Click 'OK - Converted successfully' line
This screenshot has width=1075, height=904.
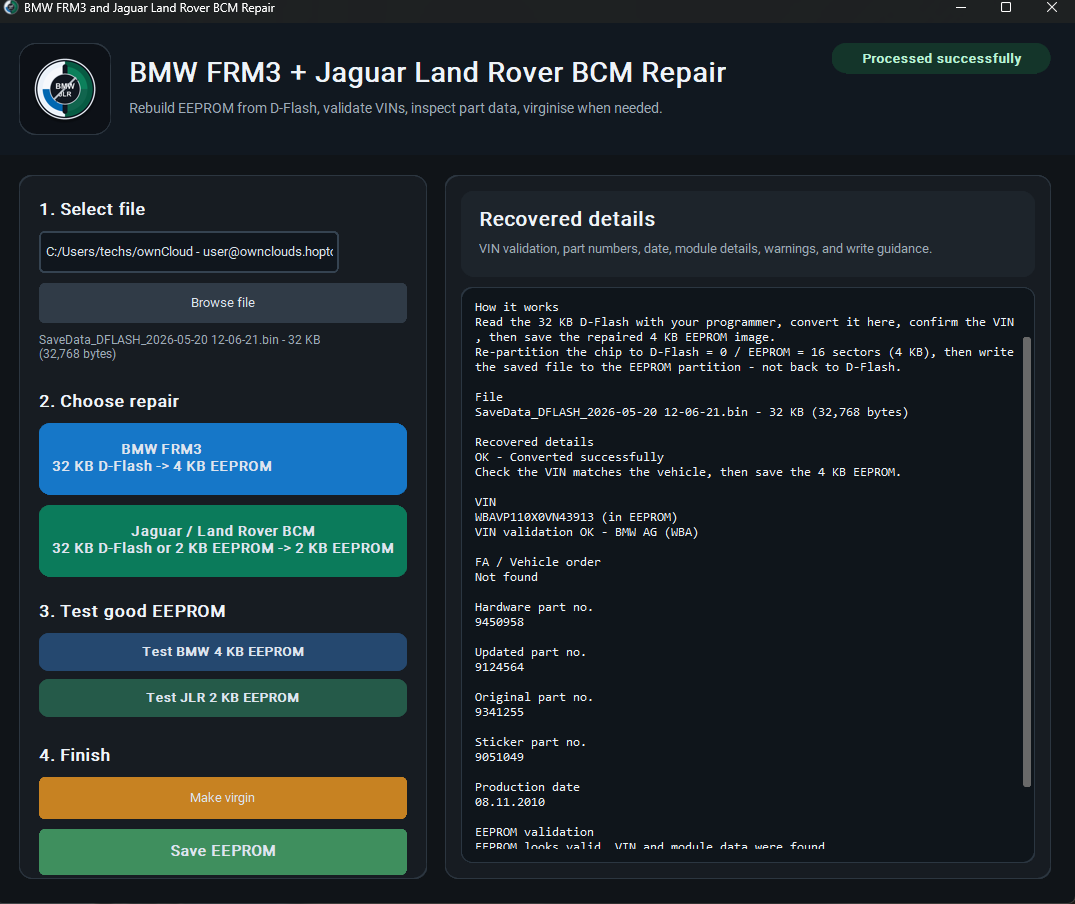(x=569, y=457)
